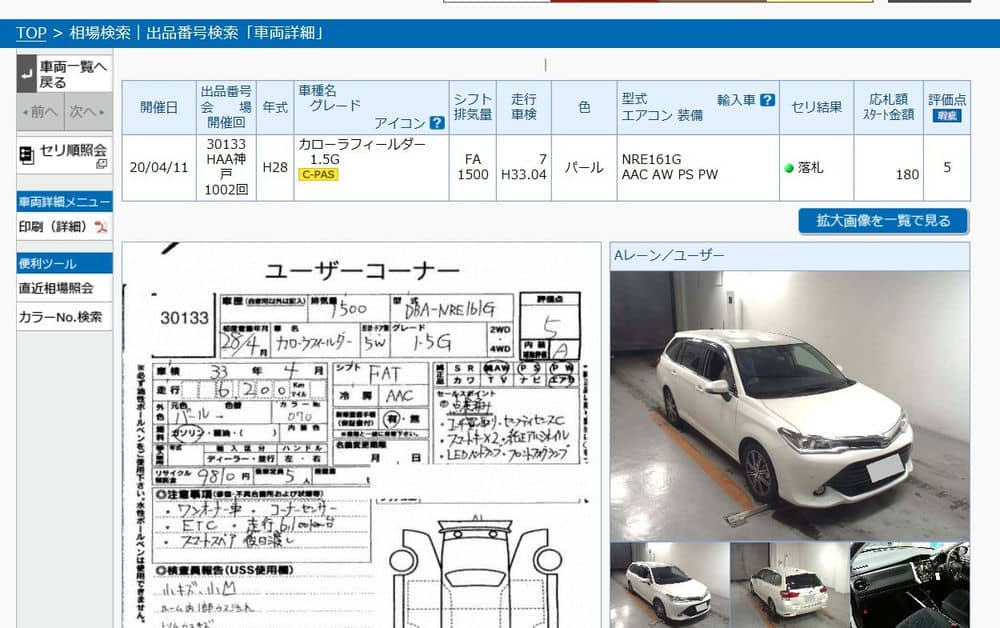Image resolution: width=1000 pixels, height=628 pixels.
Task: Click the model code NRE161G
Action: [651, 159]
